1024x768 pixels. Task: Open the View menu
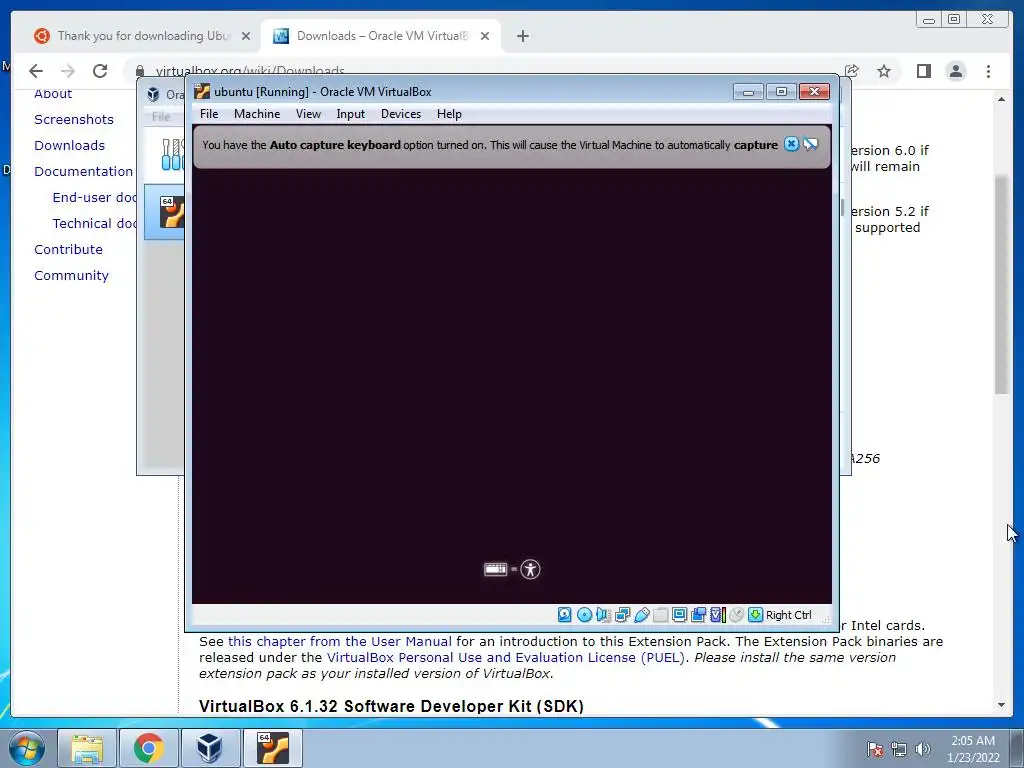click(x=308, y=114)
